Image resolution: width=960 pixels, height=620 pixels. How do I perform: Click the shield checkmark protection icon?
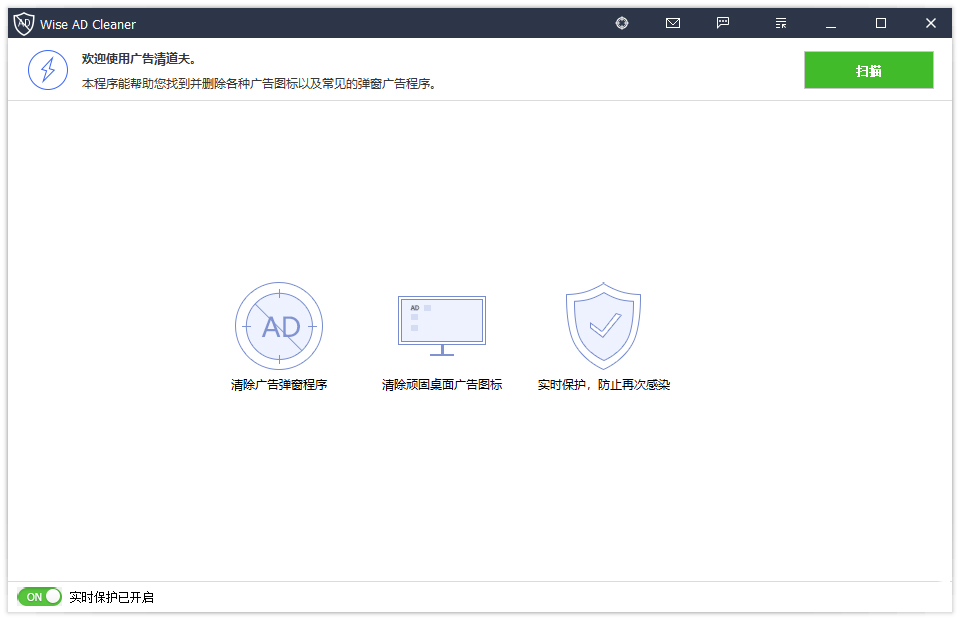[x=603, y=326]
